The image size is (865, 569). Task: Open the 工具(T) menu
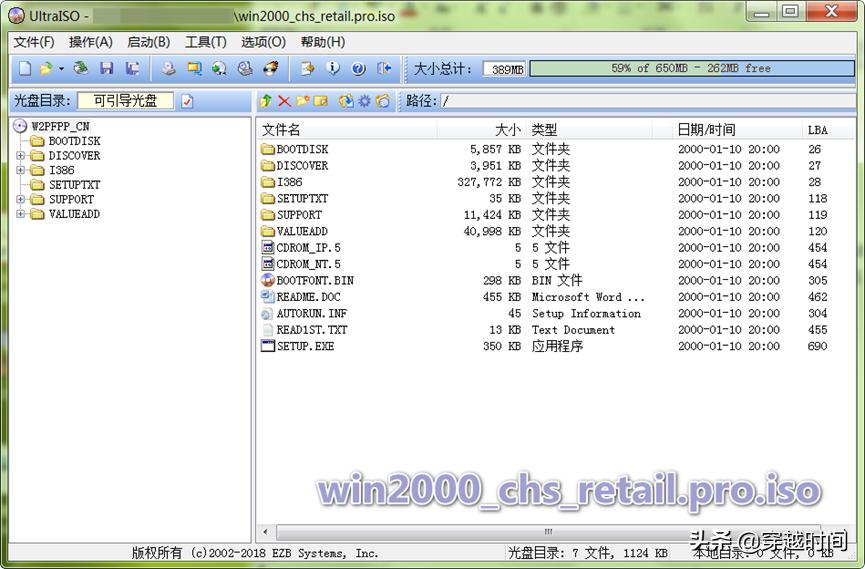(x=206, y=42)
